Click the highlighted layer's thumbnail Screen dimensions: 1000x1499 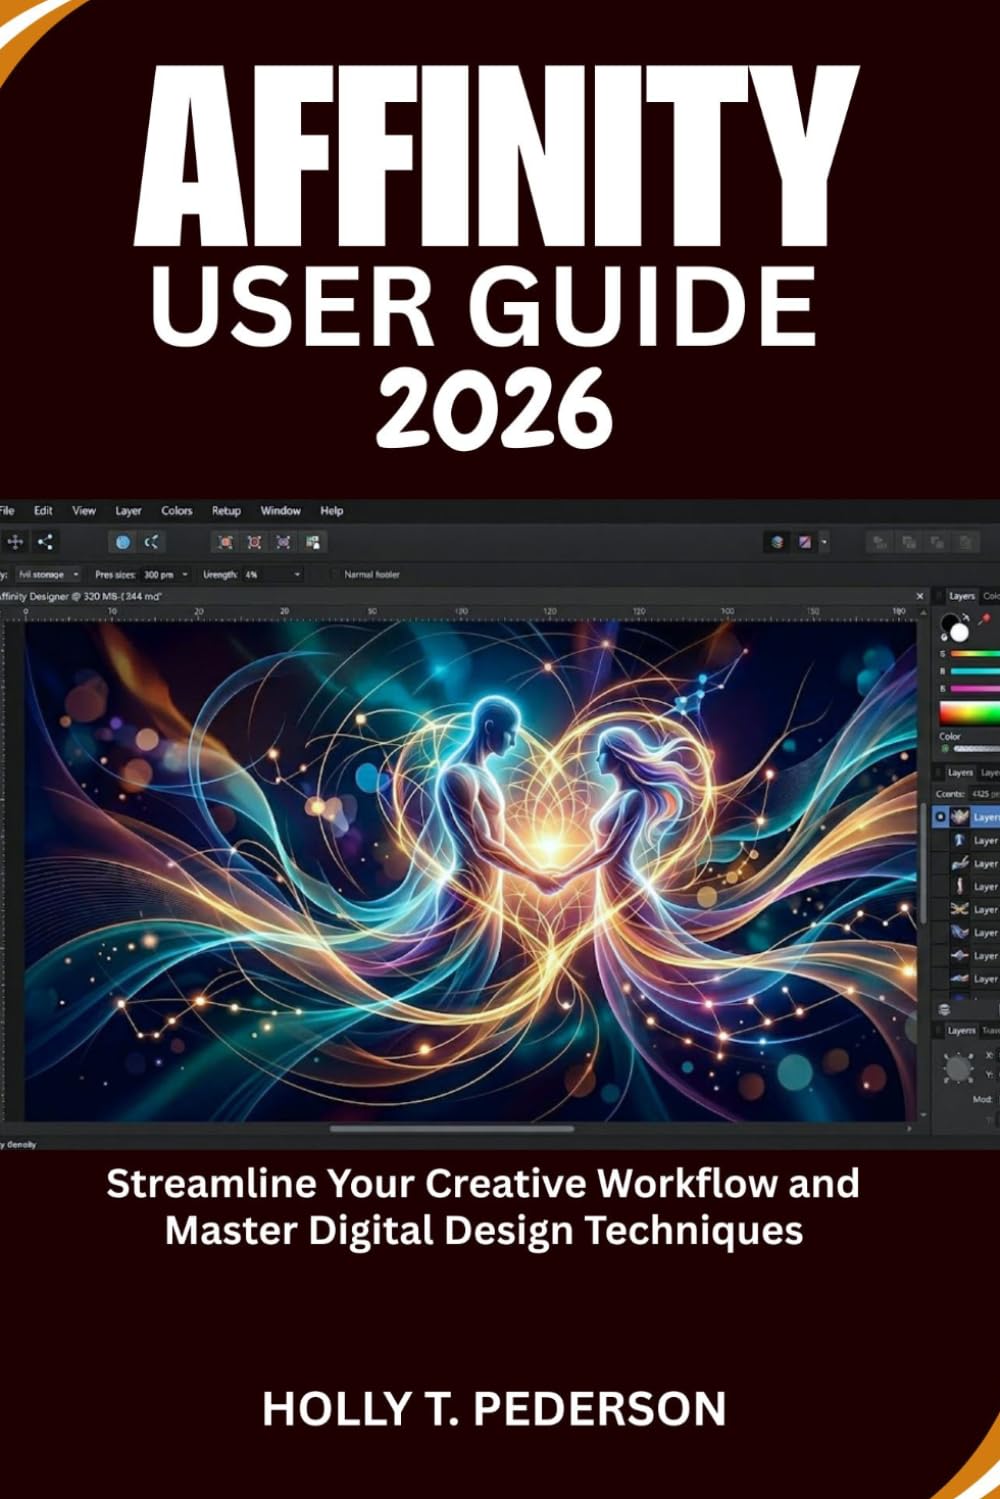pos(959,817)
